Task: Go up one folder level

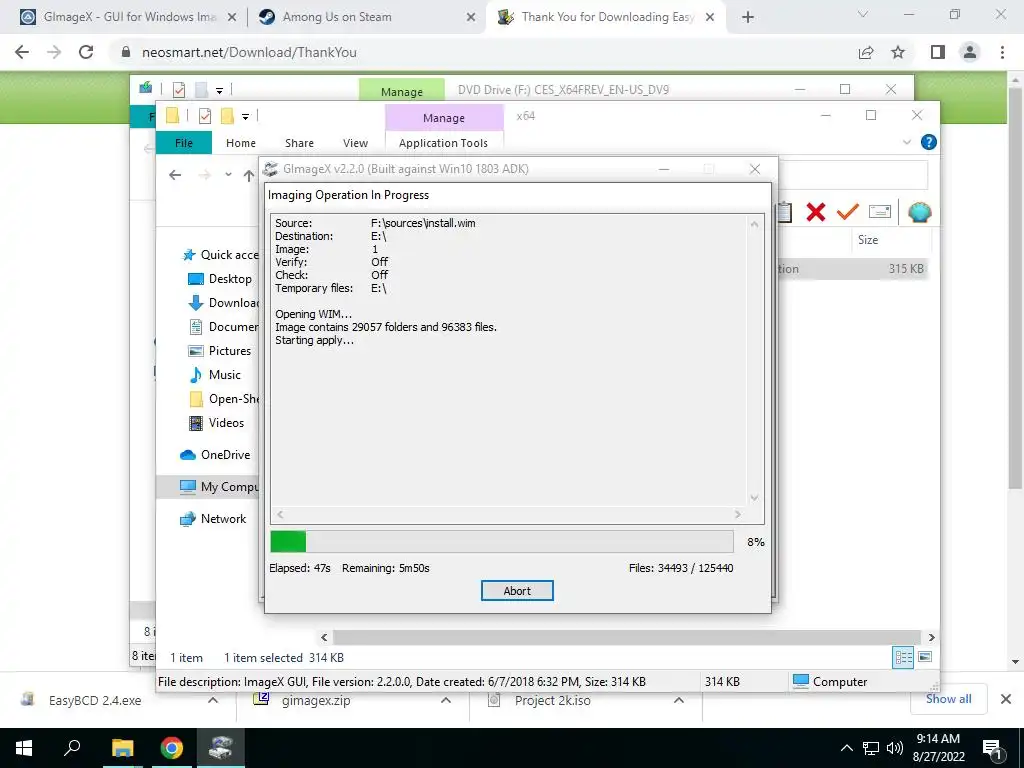Action: click(x=248, y=175)
